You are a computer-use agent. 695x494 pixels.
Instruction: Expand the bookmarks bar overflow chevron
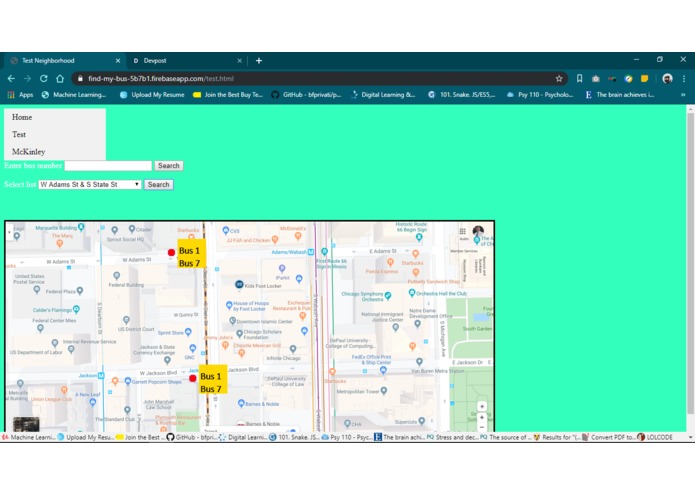click(683, 94)
